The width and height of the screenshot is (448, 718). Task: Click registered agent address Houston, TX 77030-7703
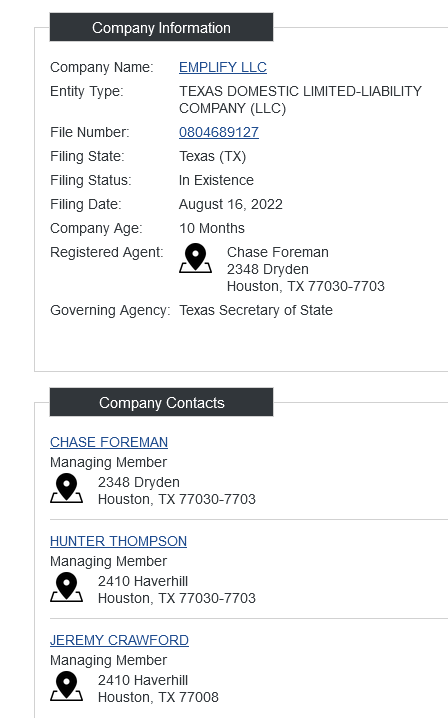pyautogui.click(x=306, y=286)
